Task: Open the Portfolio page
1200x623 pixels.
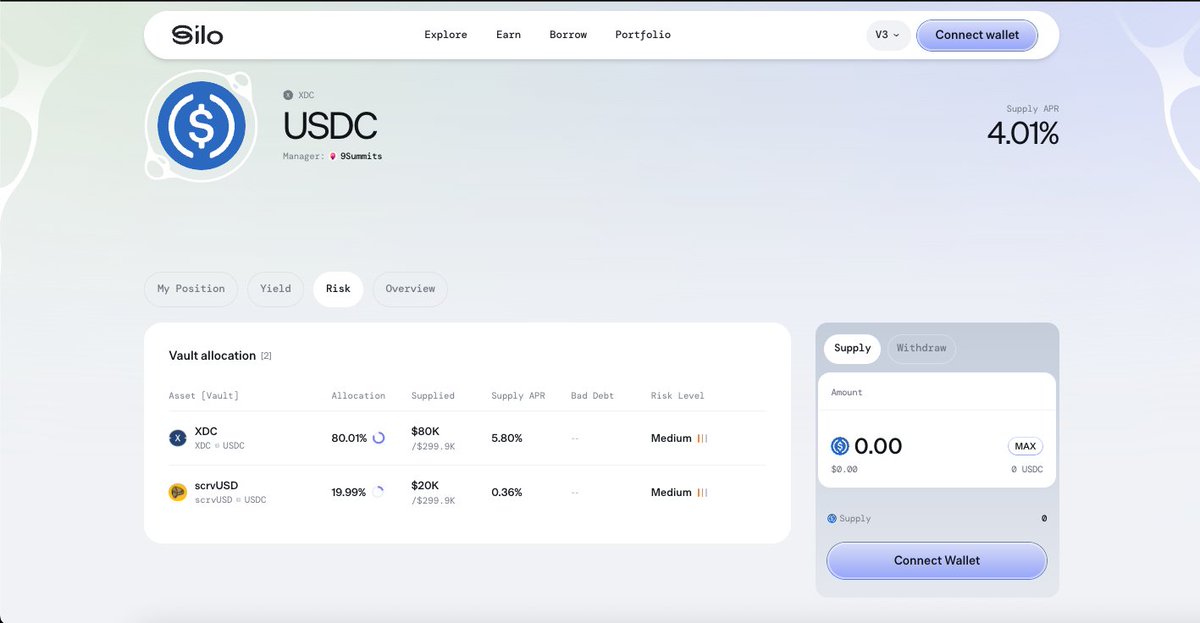Action: coord(643,35)
